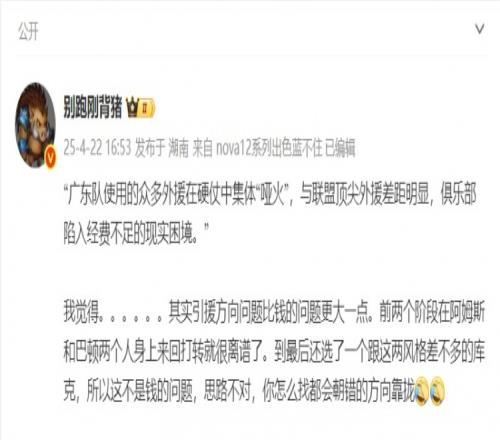Click the yellow level II badge
Image resolution: width=500 pixels, height=440 pixels.
147,108
